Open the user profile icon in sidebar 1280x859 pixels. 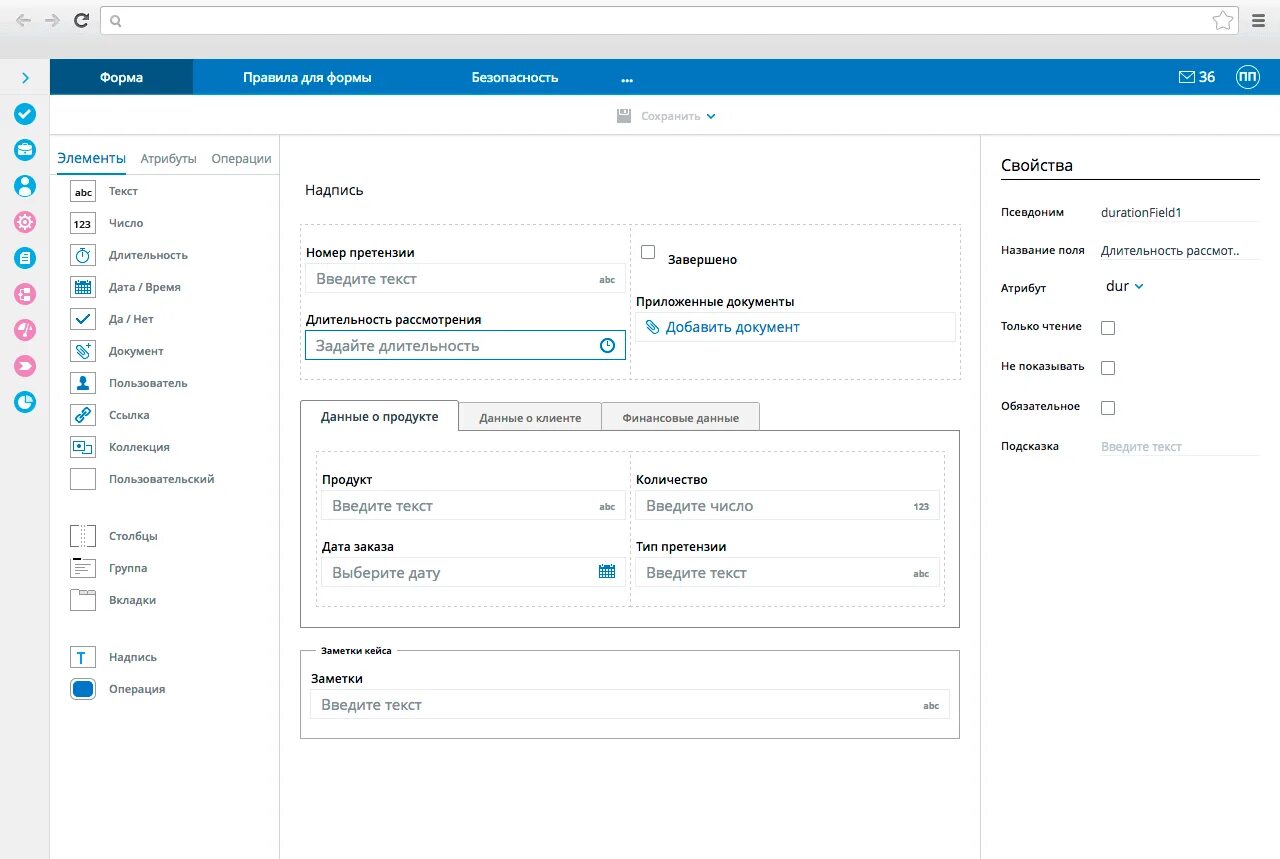(25, 186)
